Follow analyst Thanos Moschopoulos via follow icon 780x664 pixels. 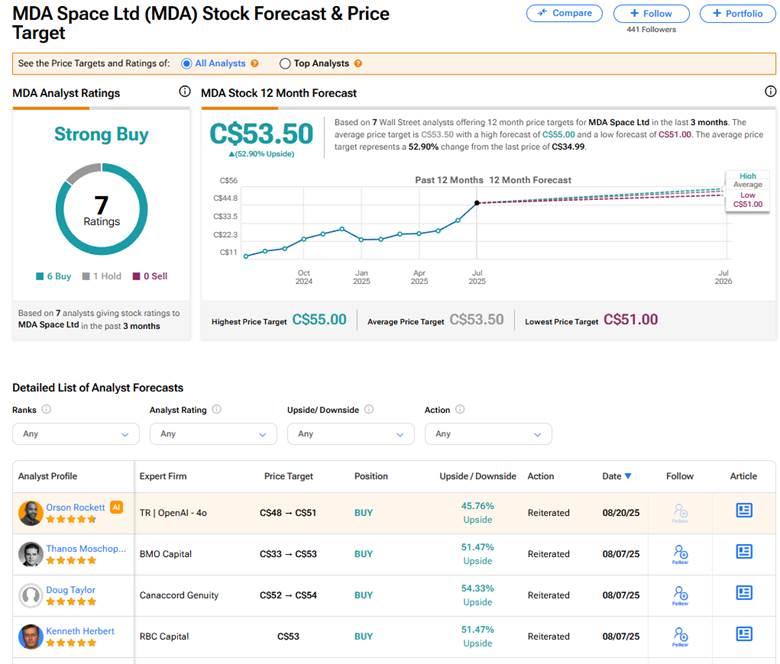pos(680,553)
